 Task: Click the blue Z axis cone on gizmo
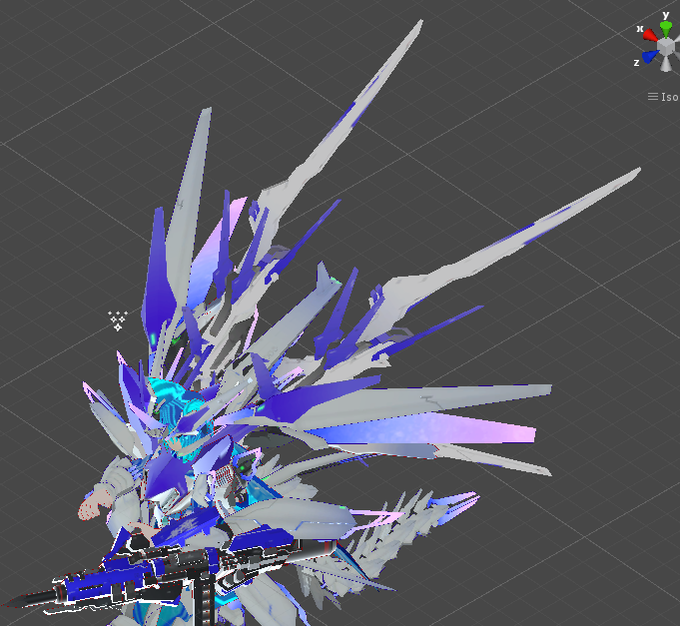tap(650, 56)
